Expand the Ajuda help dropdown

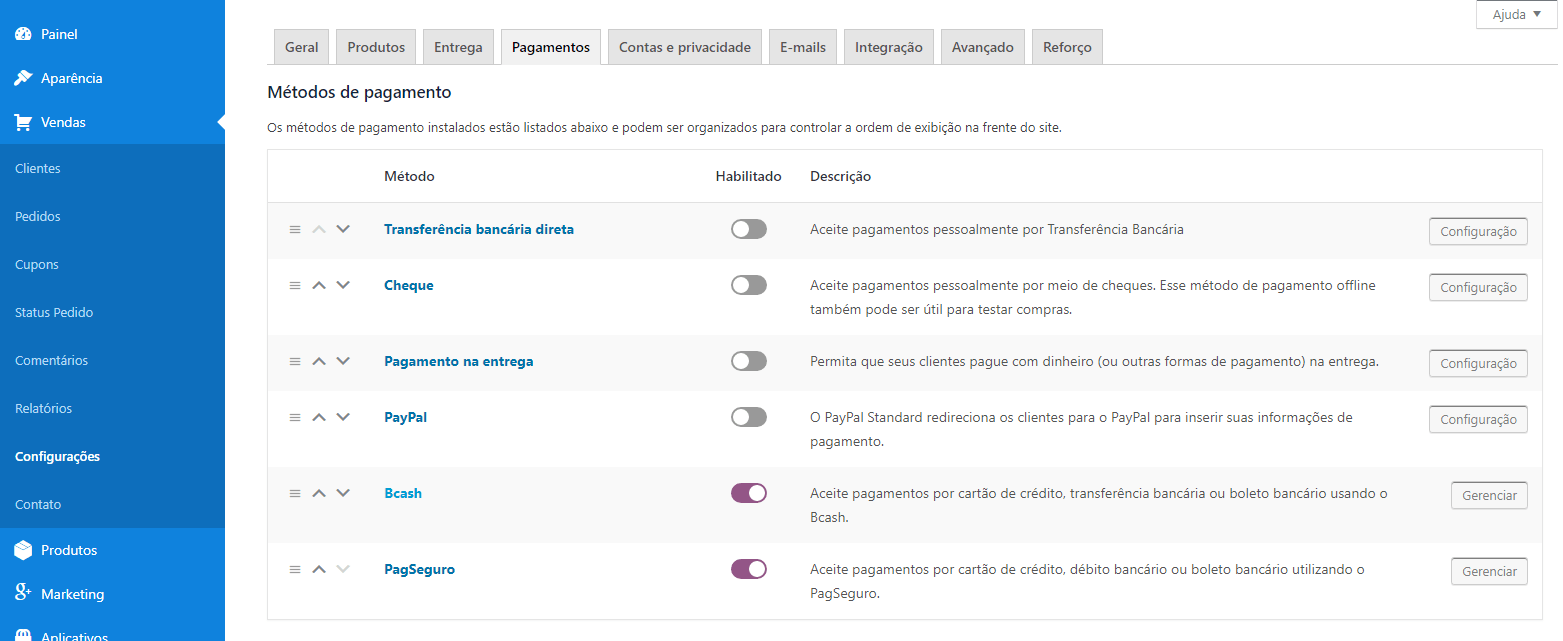[1516, 14]
